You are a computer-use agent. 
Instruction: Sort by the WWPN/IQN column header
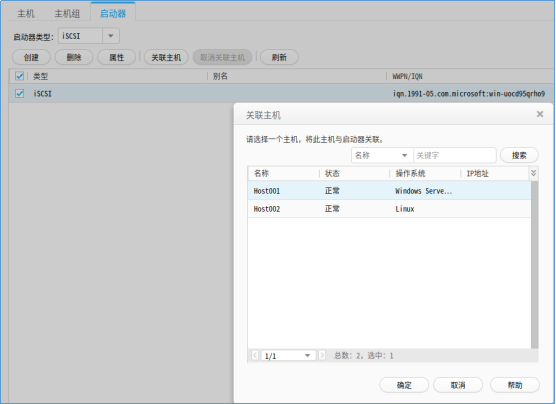[x=407, y=76]
